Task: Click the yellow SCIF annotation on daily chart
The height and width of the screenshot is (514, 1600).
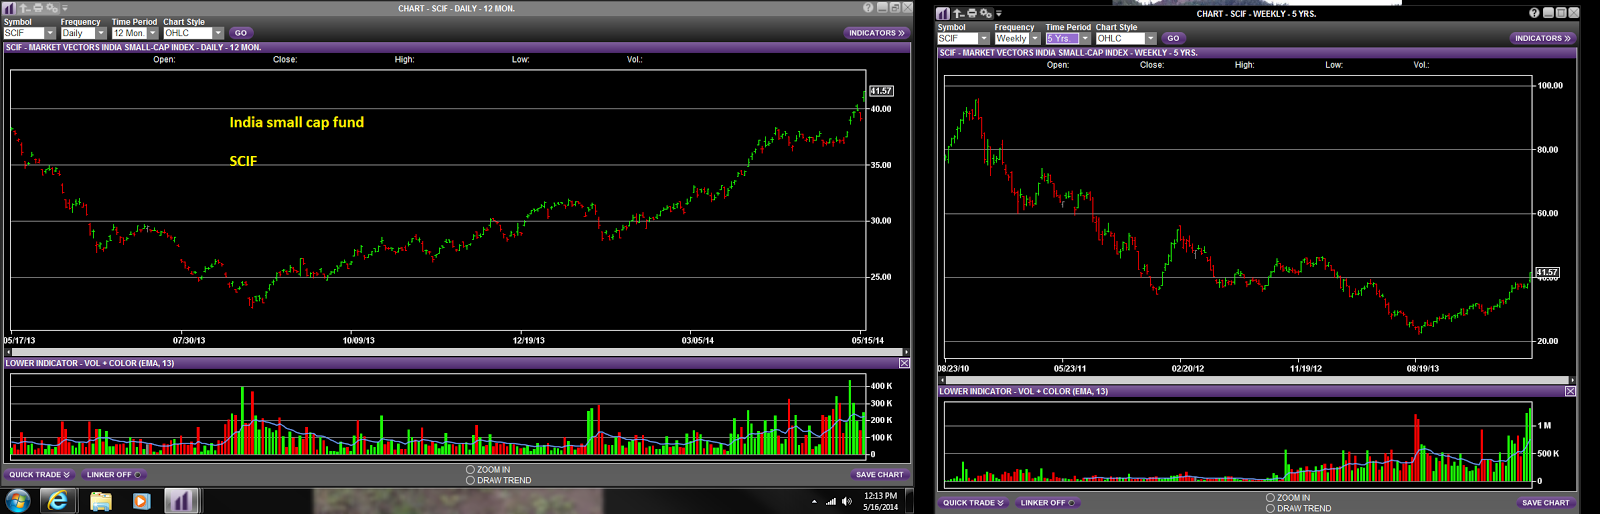Action: 243,160
